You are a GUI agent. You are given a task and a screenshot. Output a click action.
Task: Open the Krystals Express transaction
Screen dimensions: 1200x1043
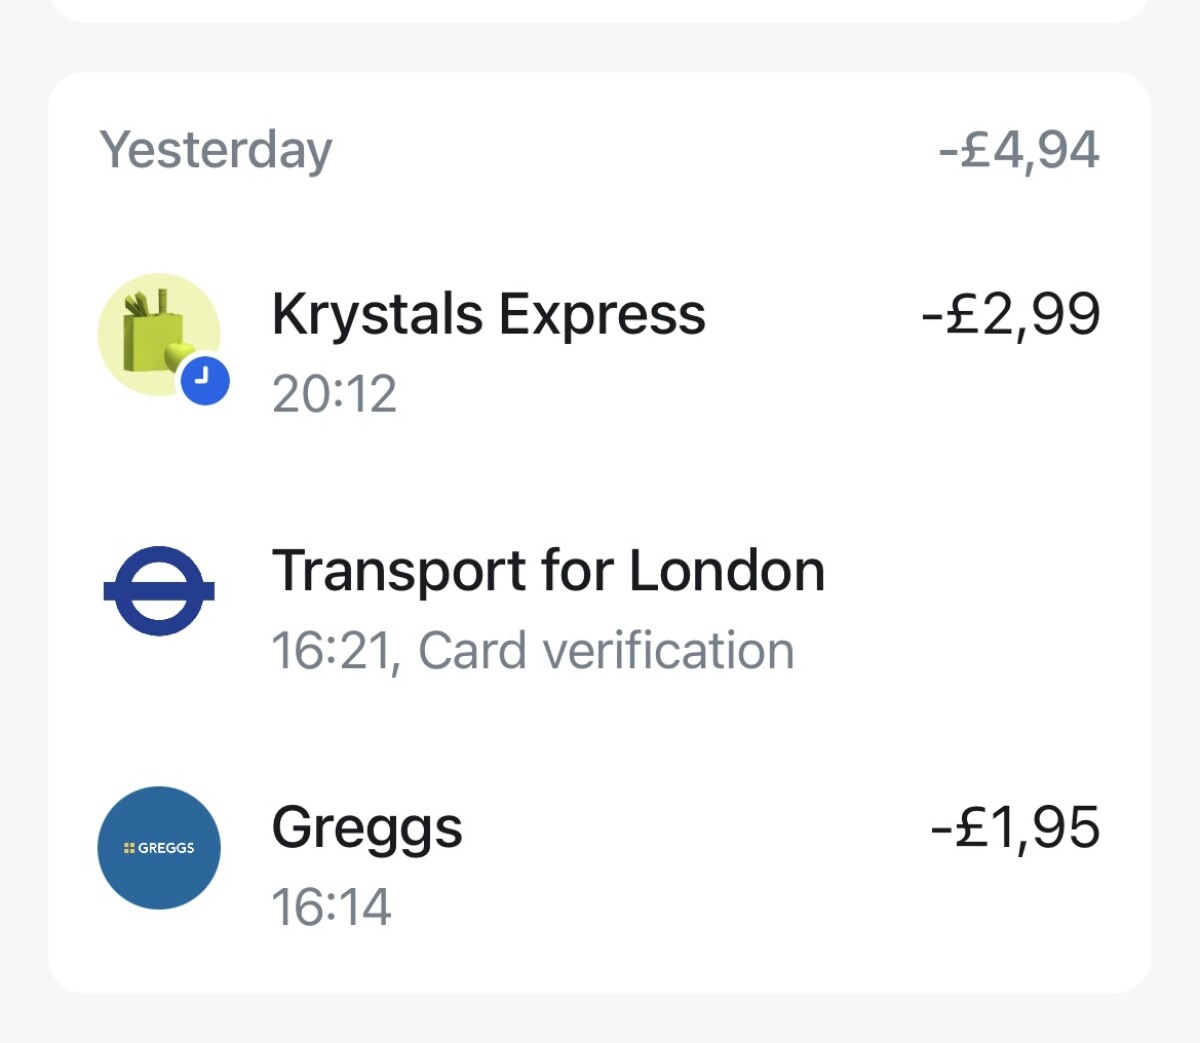point(488,314)
